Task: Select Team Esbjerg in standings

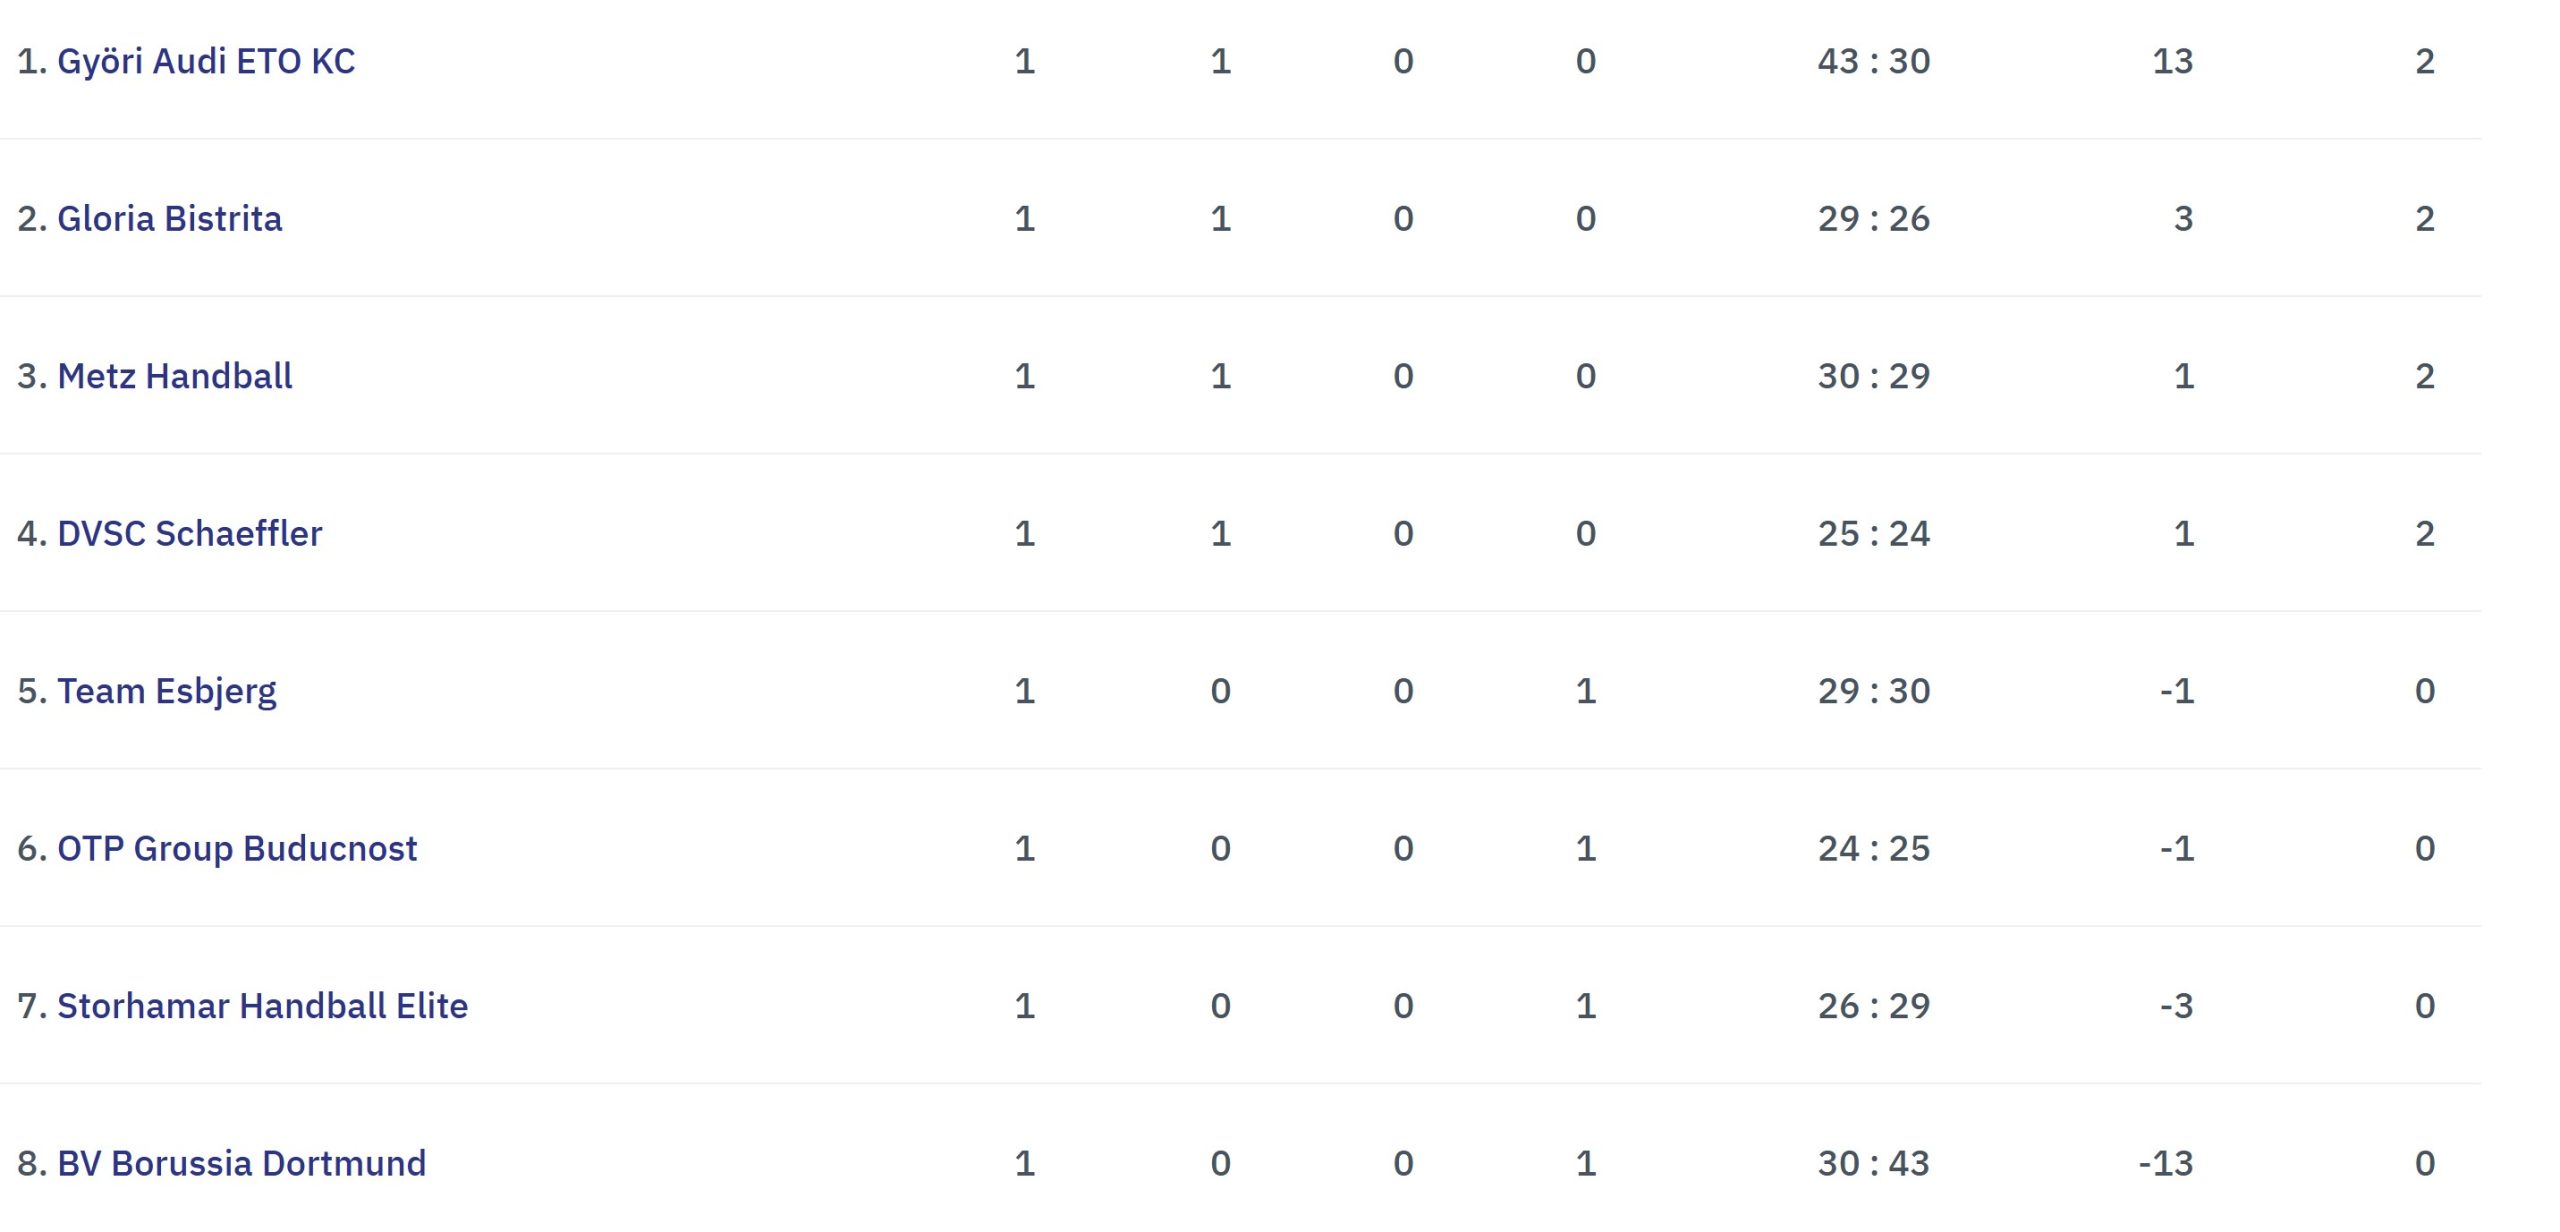Action: [167, 692]
